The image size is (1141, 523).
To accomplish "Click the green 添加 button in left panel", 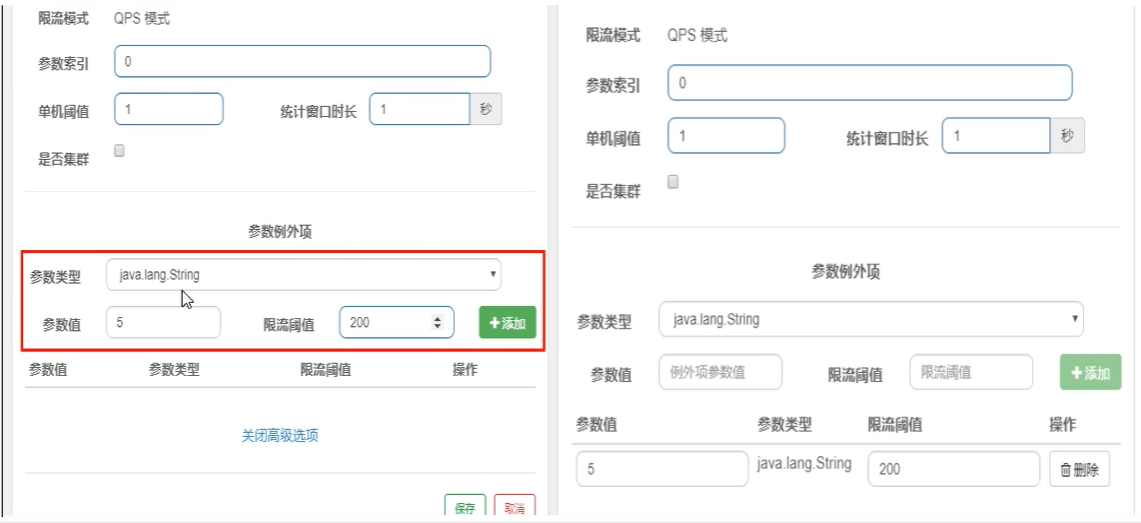I will point(507,322).
